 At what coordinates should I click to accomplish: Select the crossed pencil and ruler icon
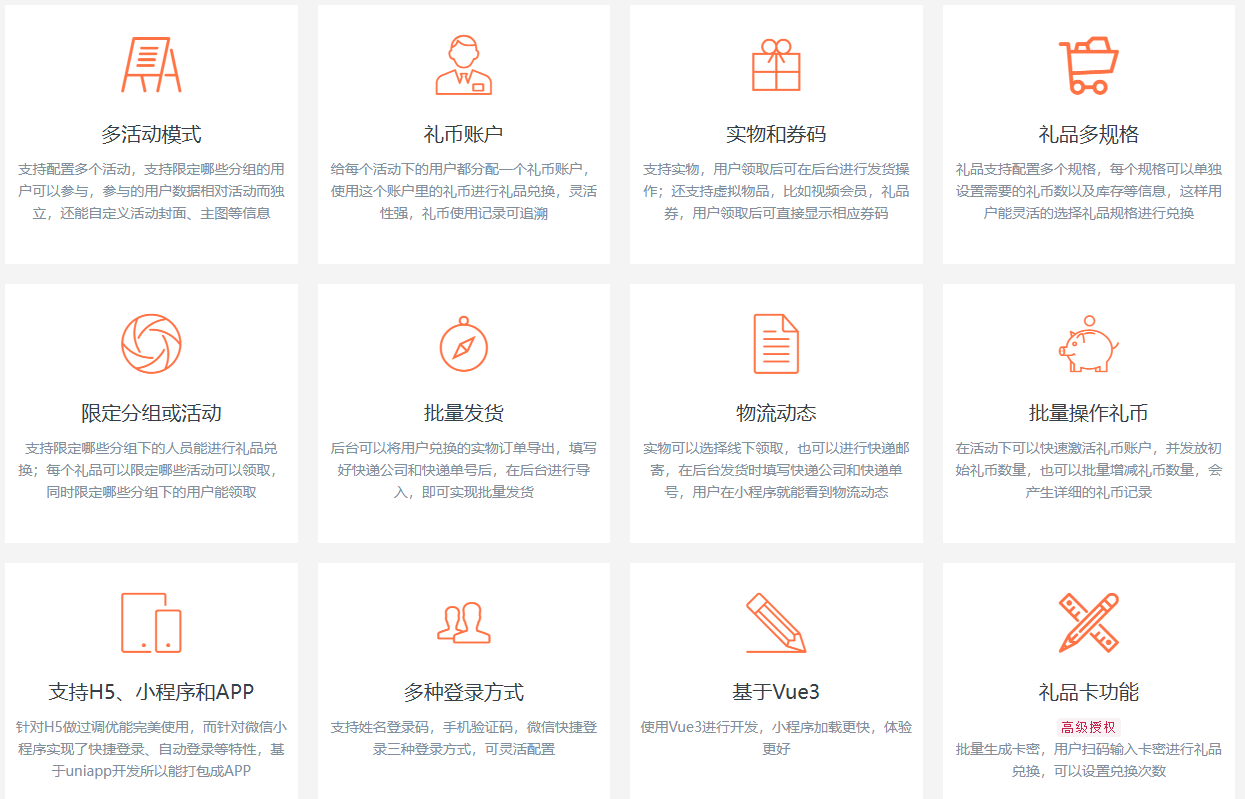tap(1088, 622)
